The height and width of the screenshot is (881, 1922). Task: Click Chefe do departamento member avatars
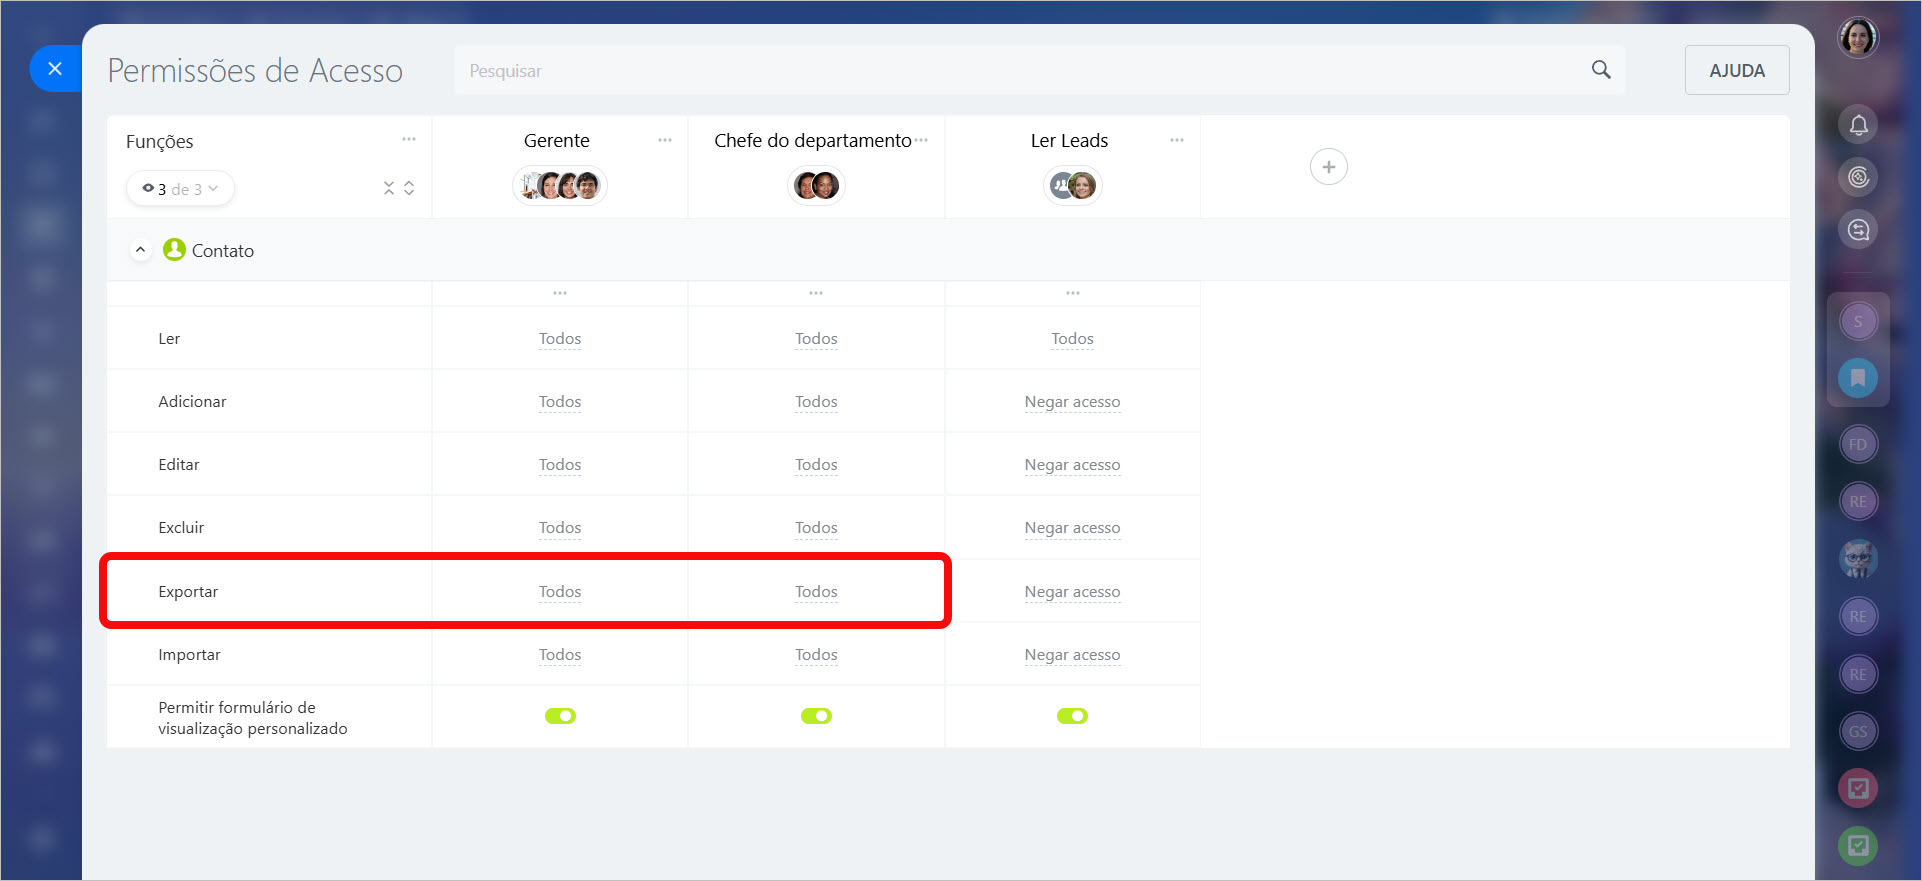coord(816,185)
